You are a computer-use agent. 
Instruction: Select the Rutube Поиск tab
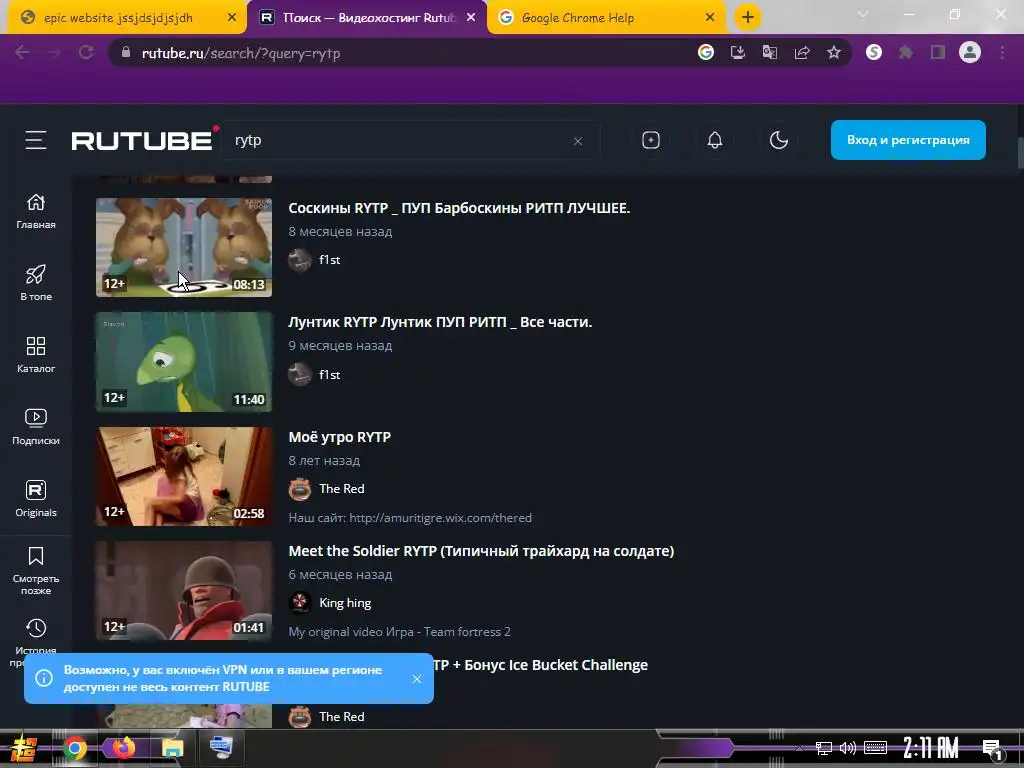click(357, 18)
